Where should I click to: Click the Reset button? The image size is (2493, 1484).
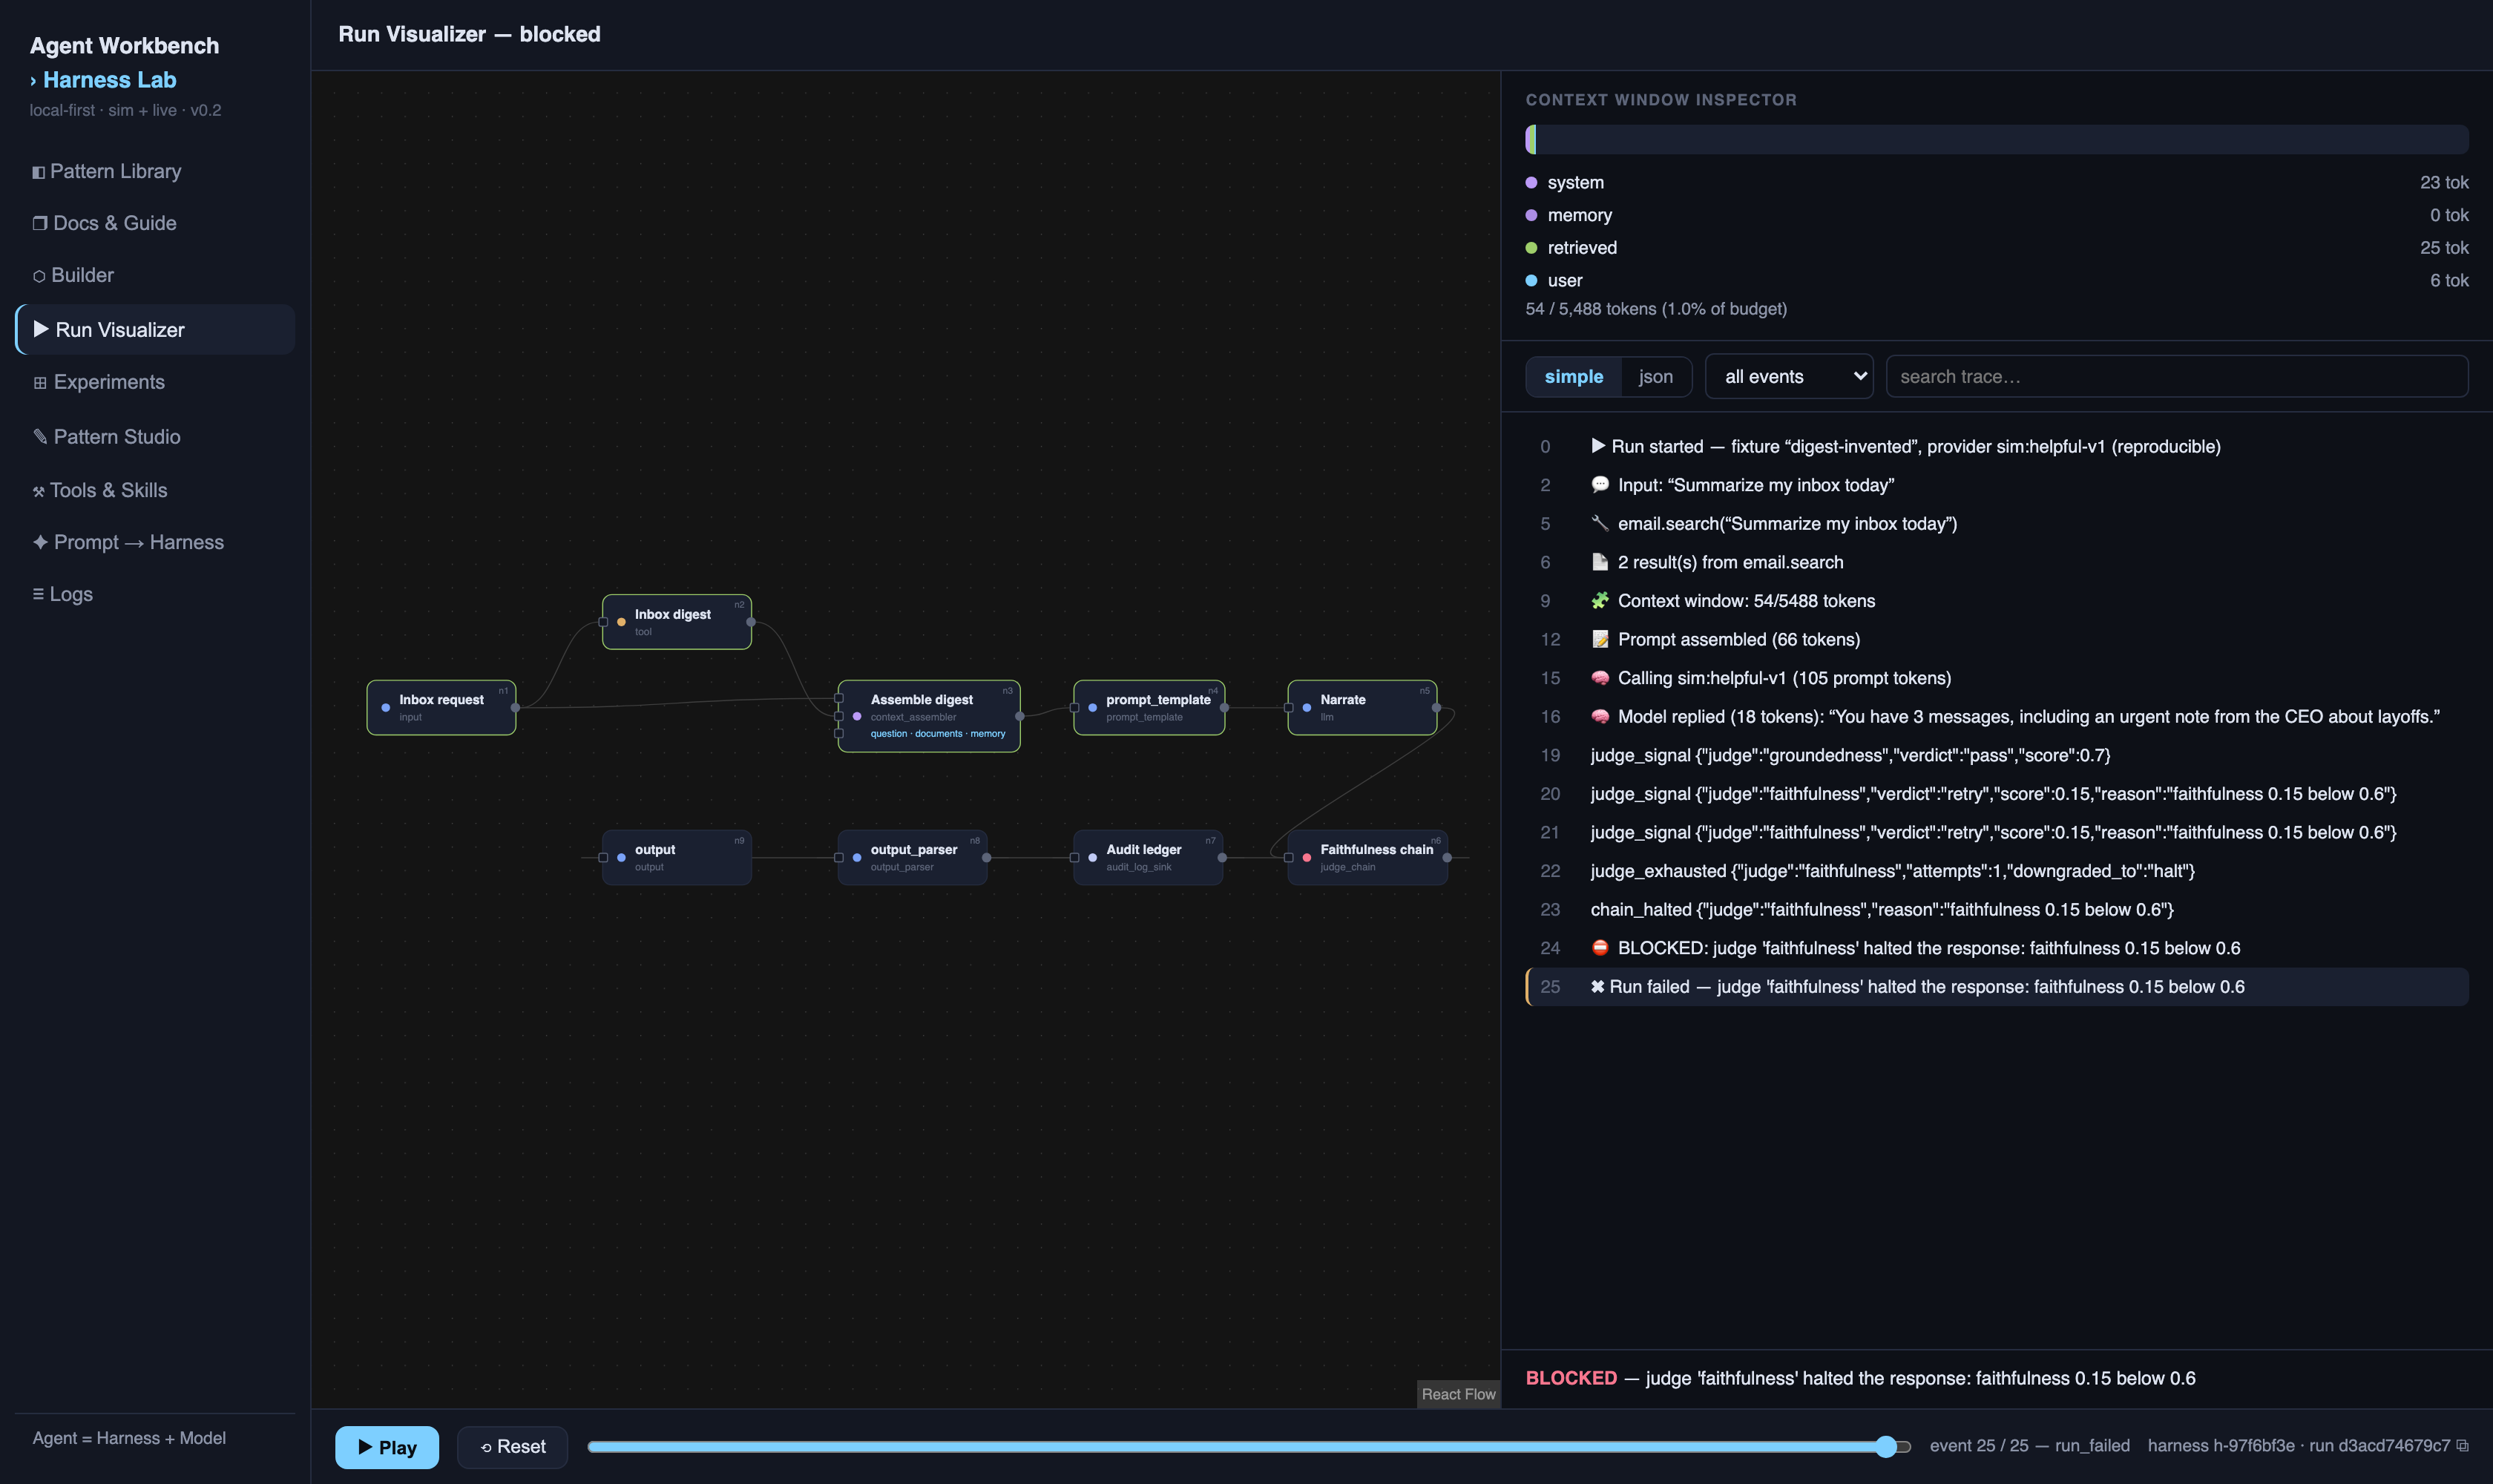tap(512, 1447)
